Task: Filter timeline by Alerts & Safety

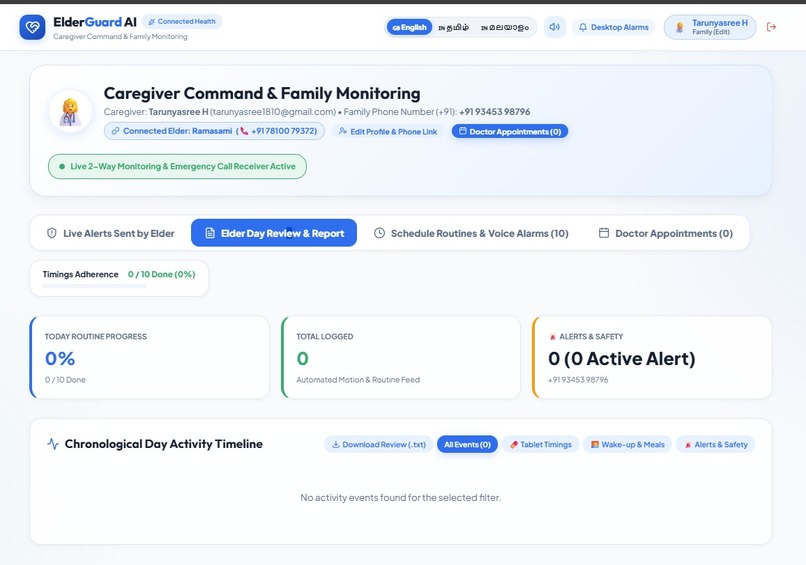Action: [x=716, y=444]
